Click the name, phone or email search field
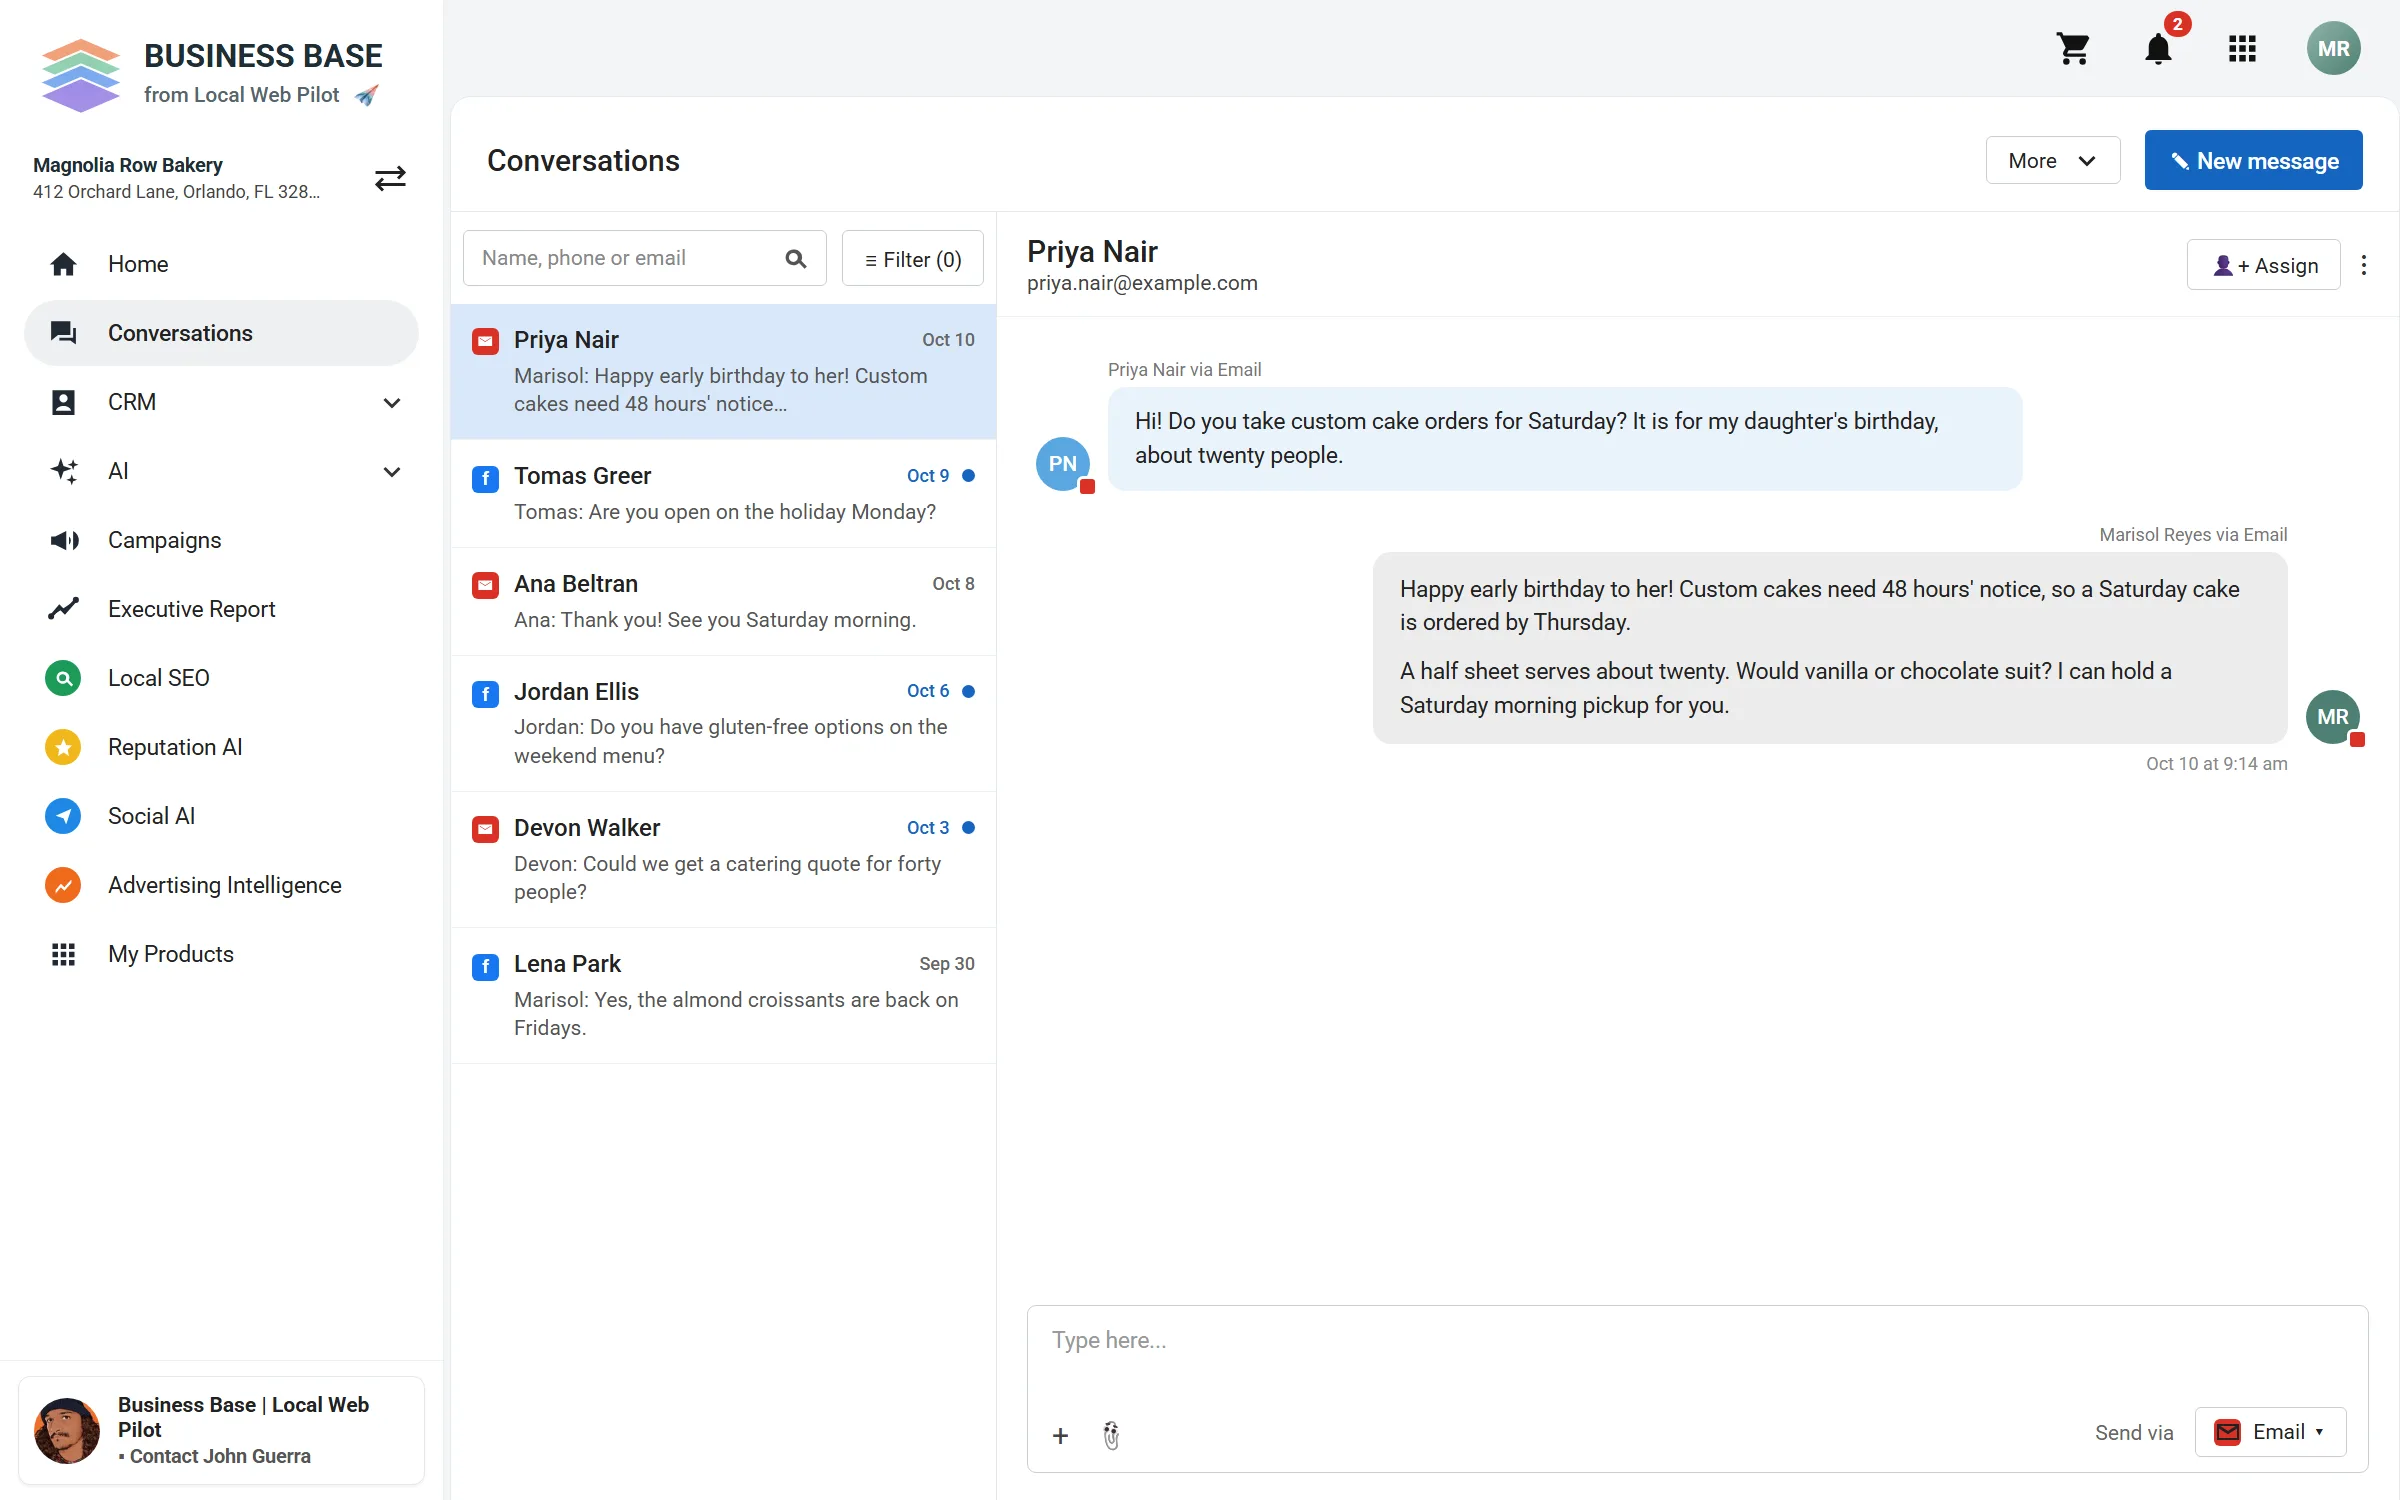Screen dimensions: 2400x1500 click(644, 258)
